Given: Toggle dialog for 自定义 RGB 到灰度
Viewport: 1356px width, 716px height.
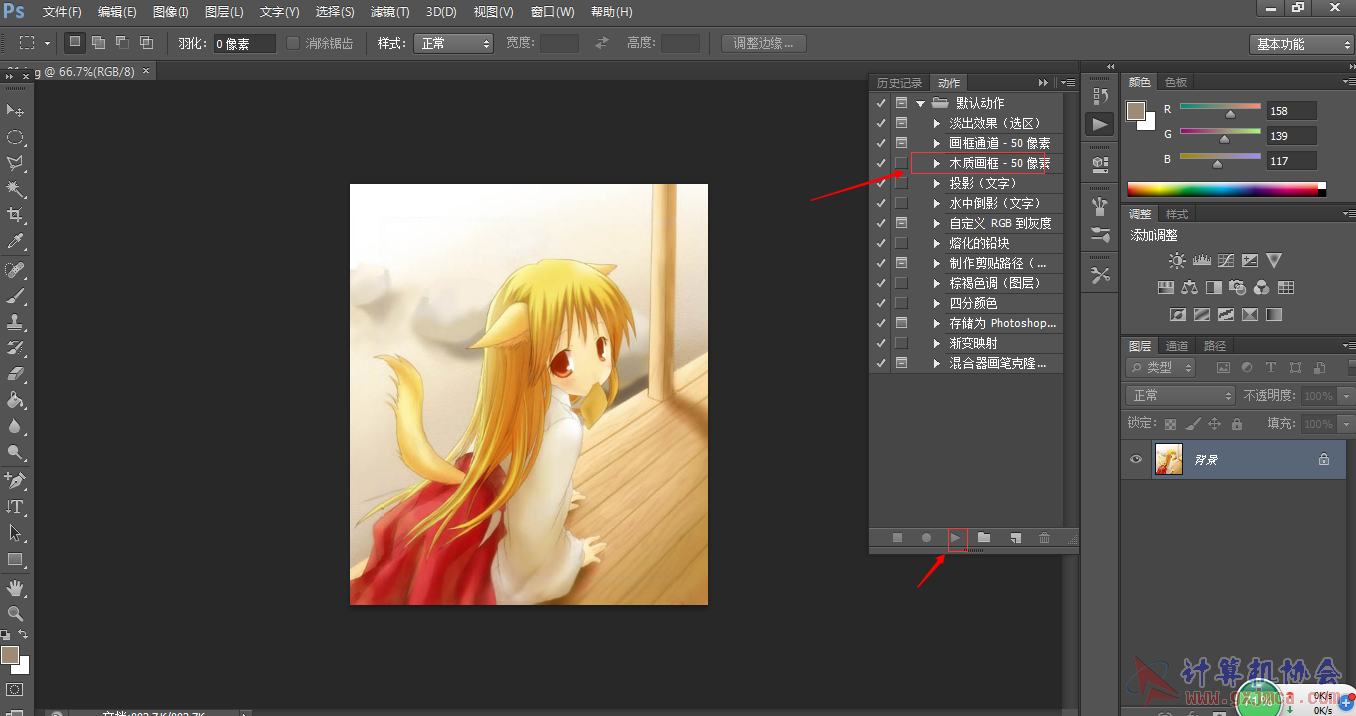Looking at the screenshot, I should [901, 223].
